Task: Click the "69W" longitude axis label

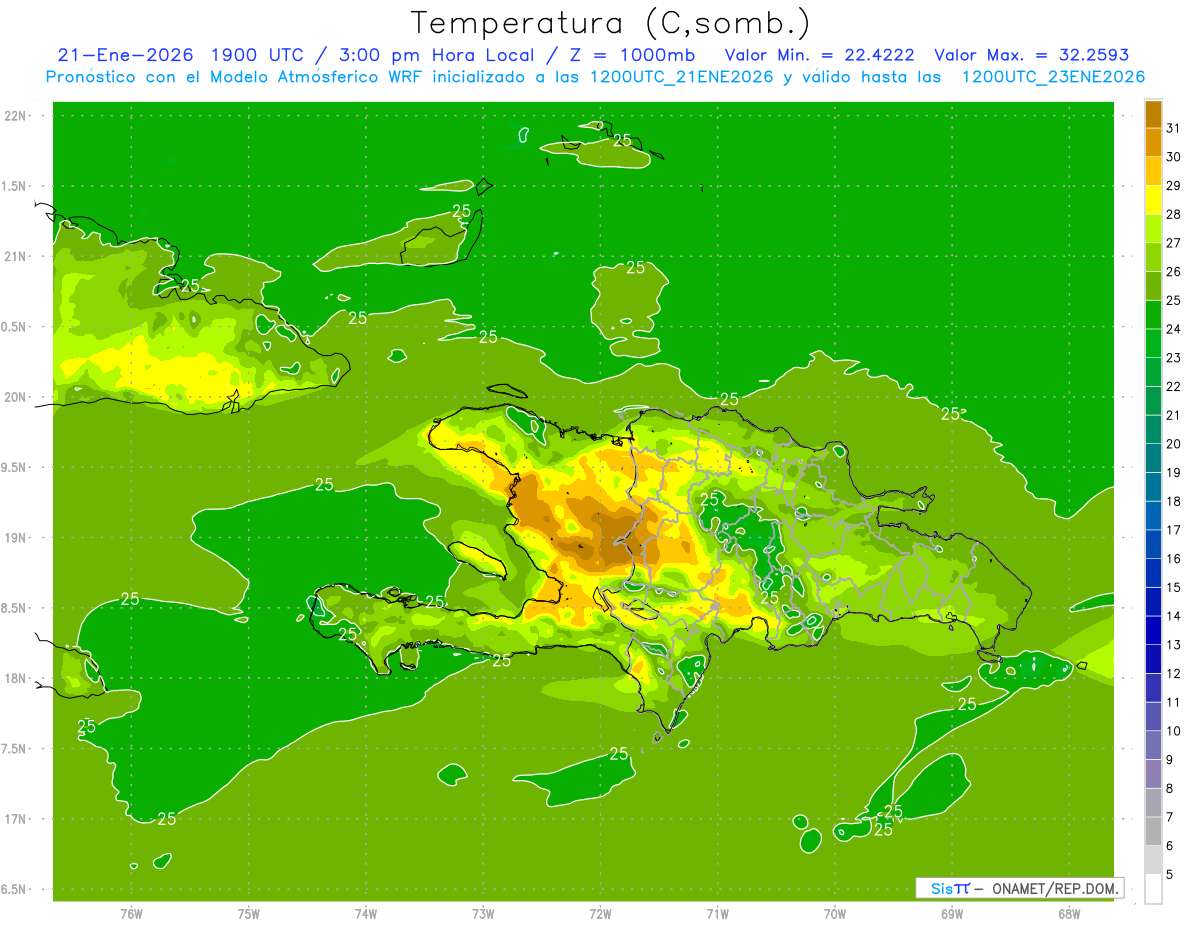Action: (952, 913)
